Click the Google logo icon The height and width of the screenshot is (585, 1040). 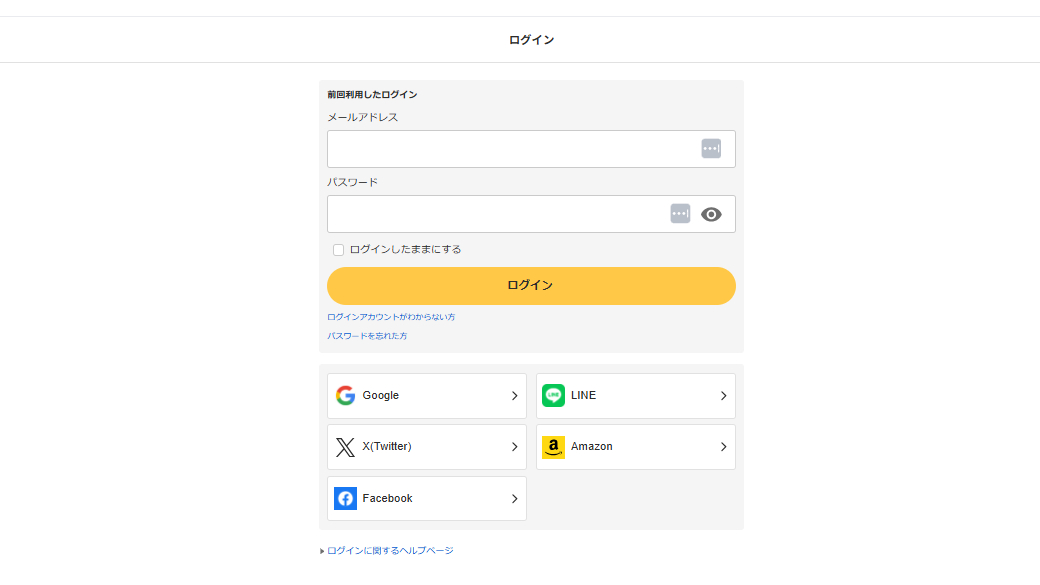coord(345,395)
